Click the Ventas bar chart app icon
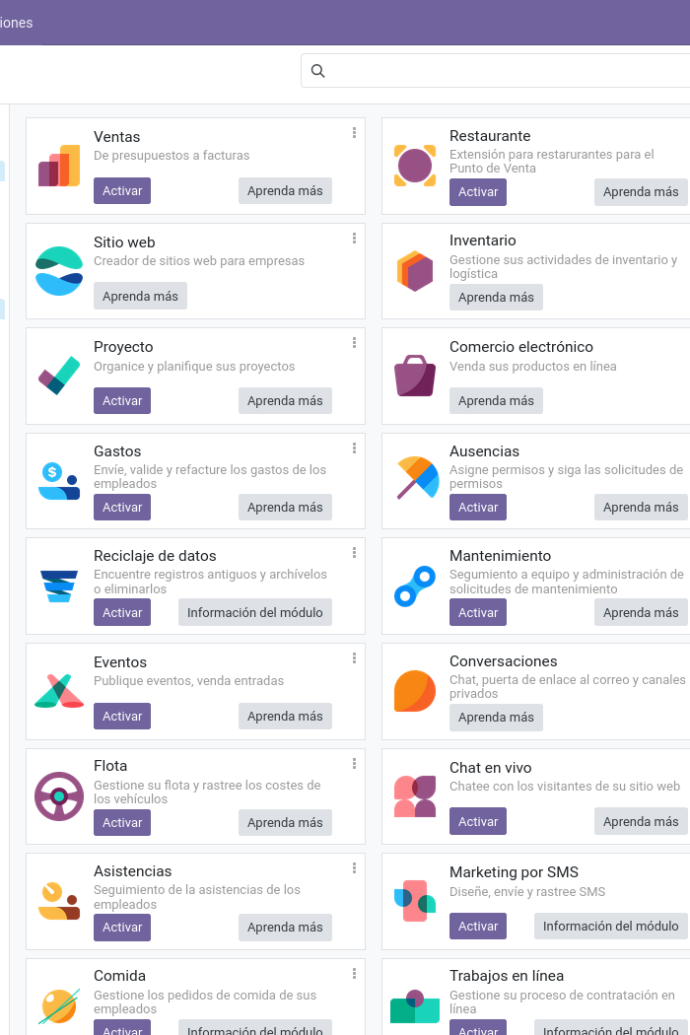Image resolution: width=690 pixels, height=1035 pixels. [59, 166]
